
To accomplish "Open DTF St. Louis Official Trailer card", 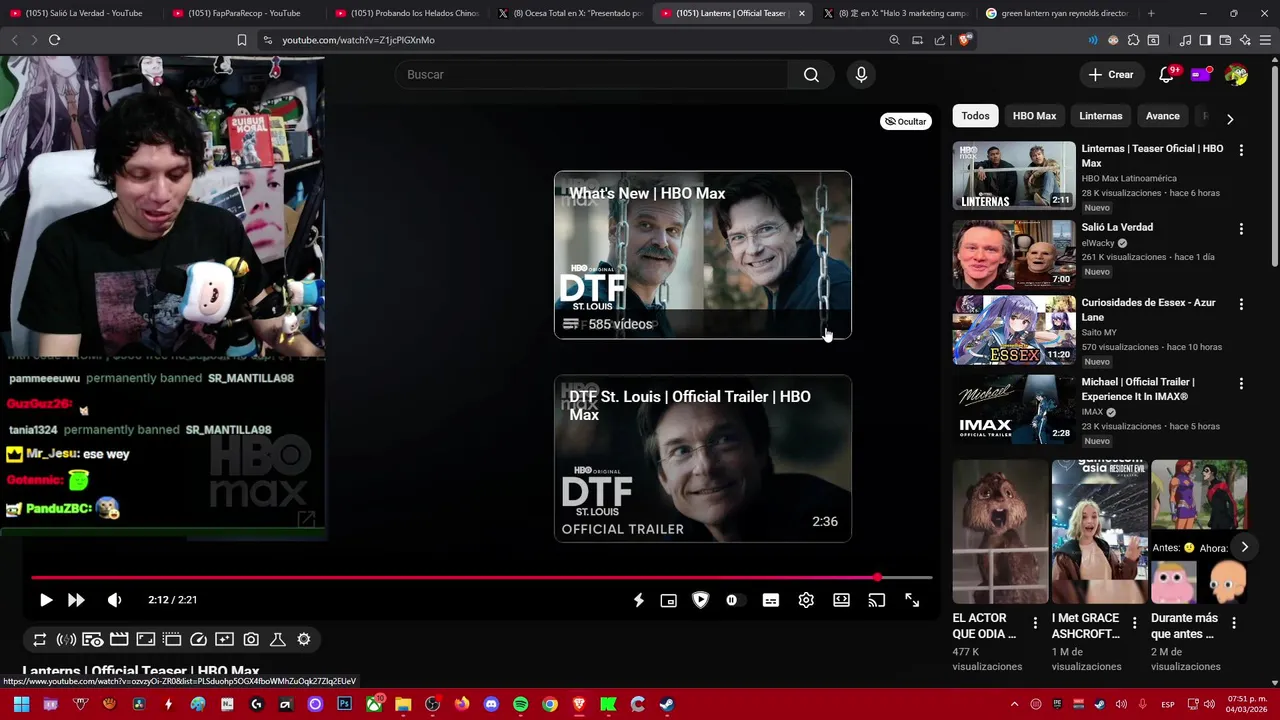I will click(703, 459).
